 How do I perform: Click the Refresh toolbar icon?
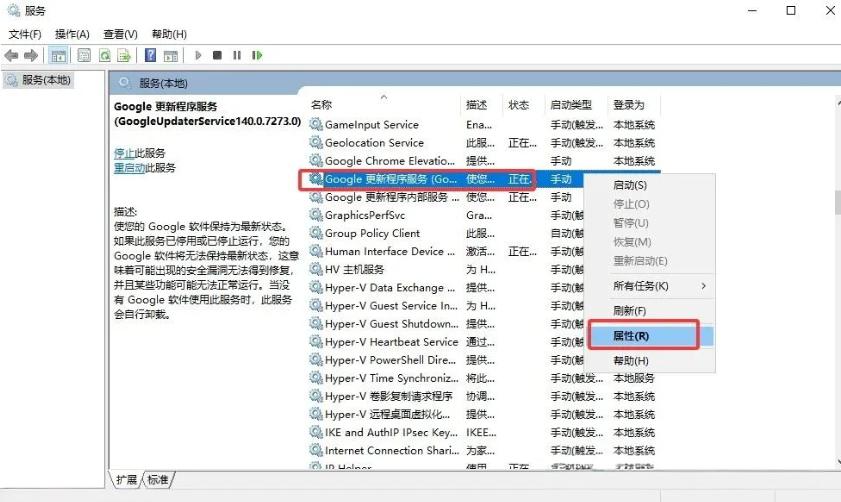[105, 55]
